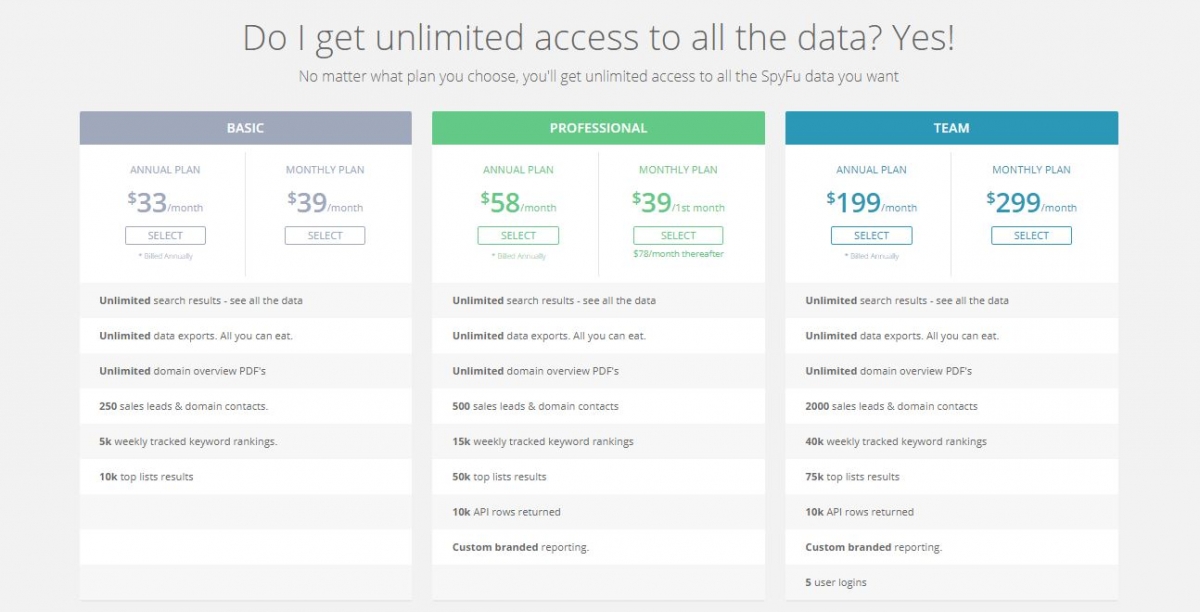Click "40k weekly tracked keyword rankings" row
This screenshot has height=612, width=1200.
(x=895, y=441)
